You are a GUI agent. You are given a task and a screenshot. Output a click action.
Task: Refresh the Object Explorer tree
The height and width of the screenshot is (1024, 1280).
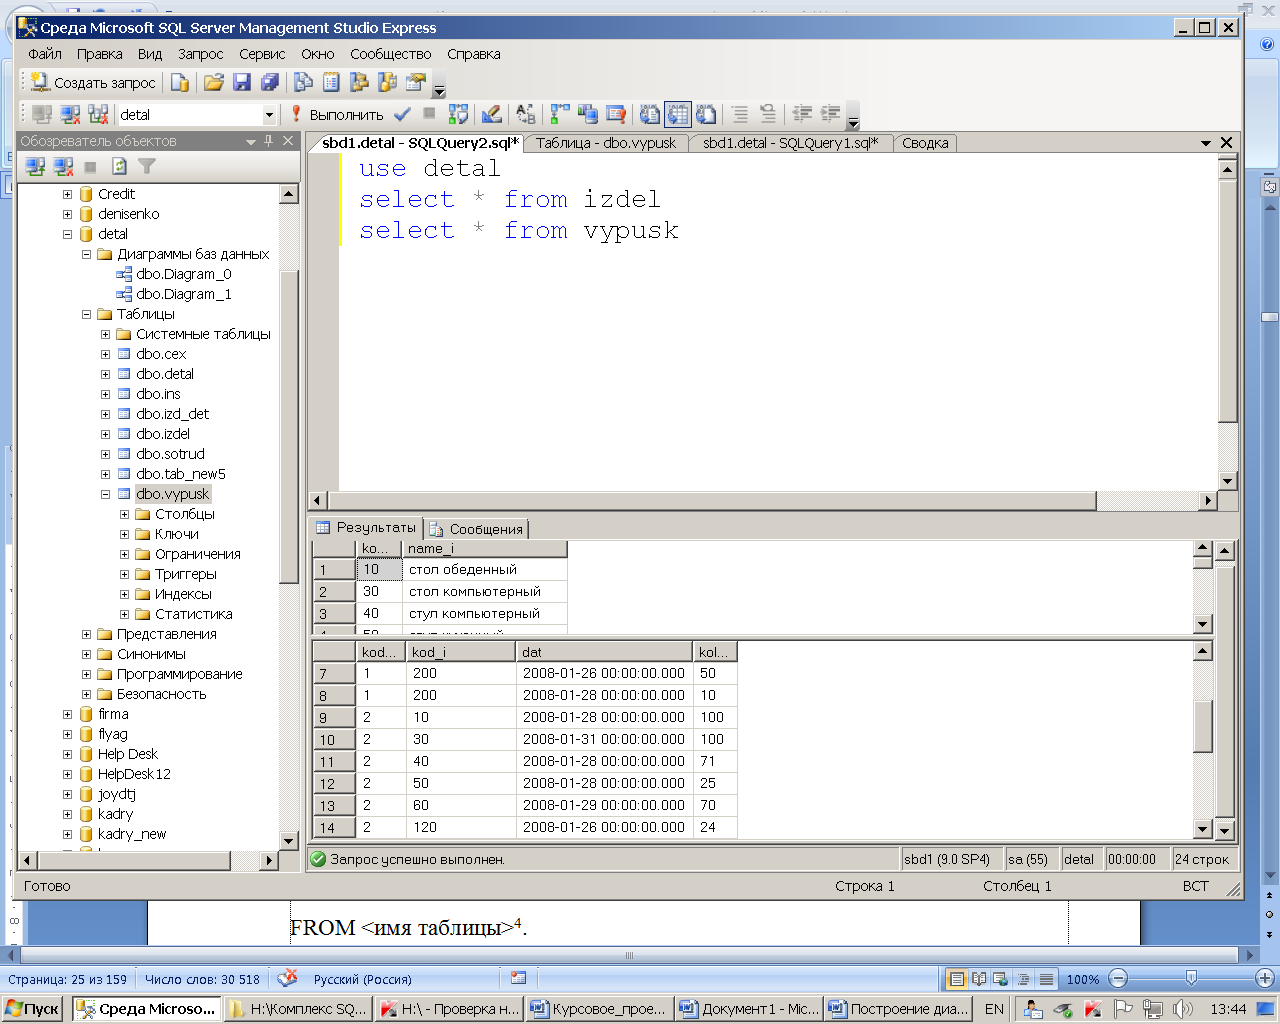[x=119, y=166]
